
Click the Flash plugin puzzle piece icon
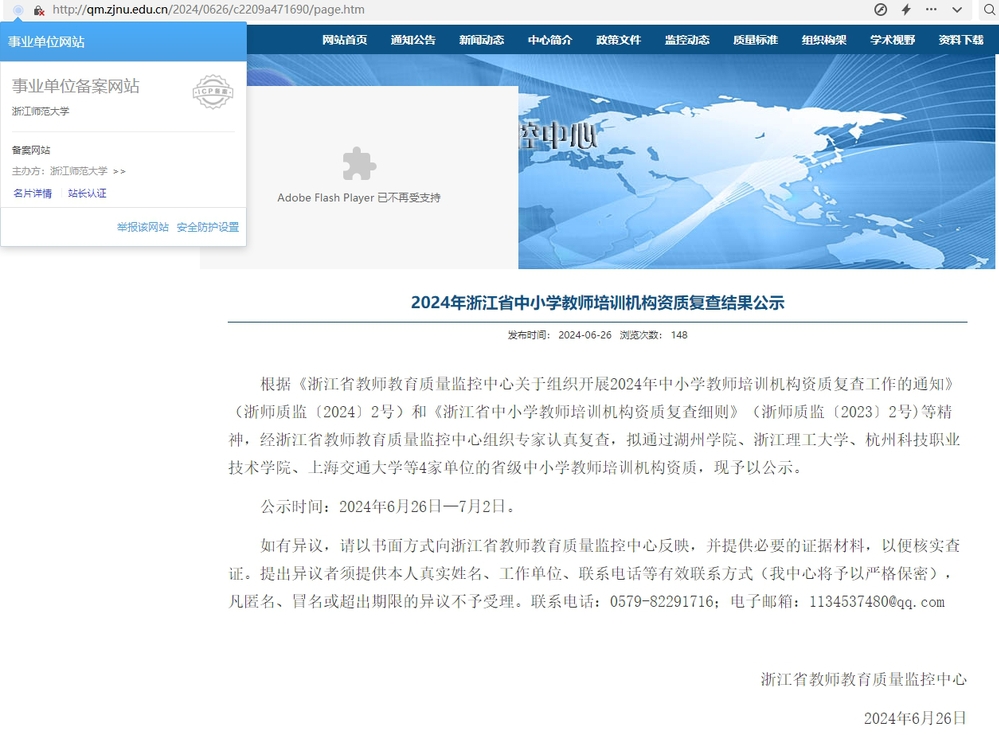(x=358, y=163)
